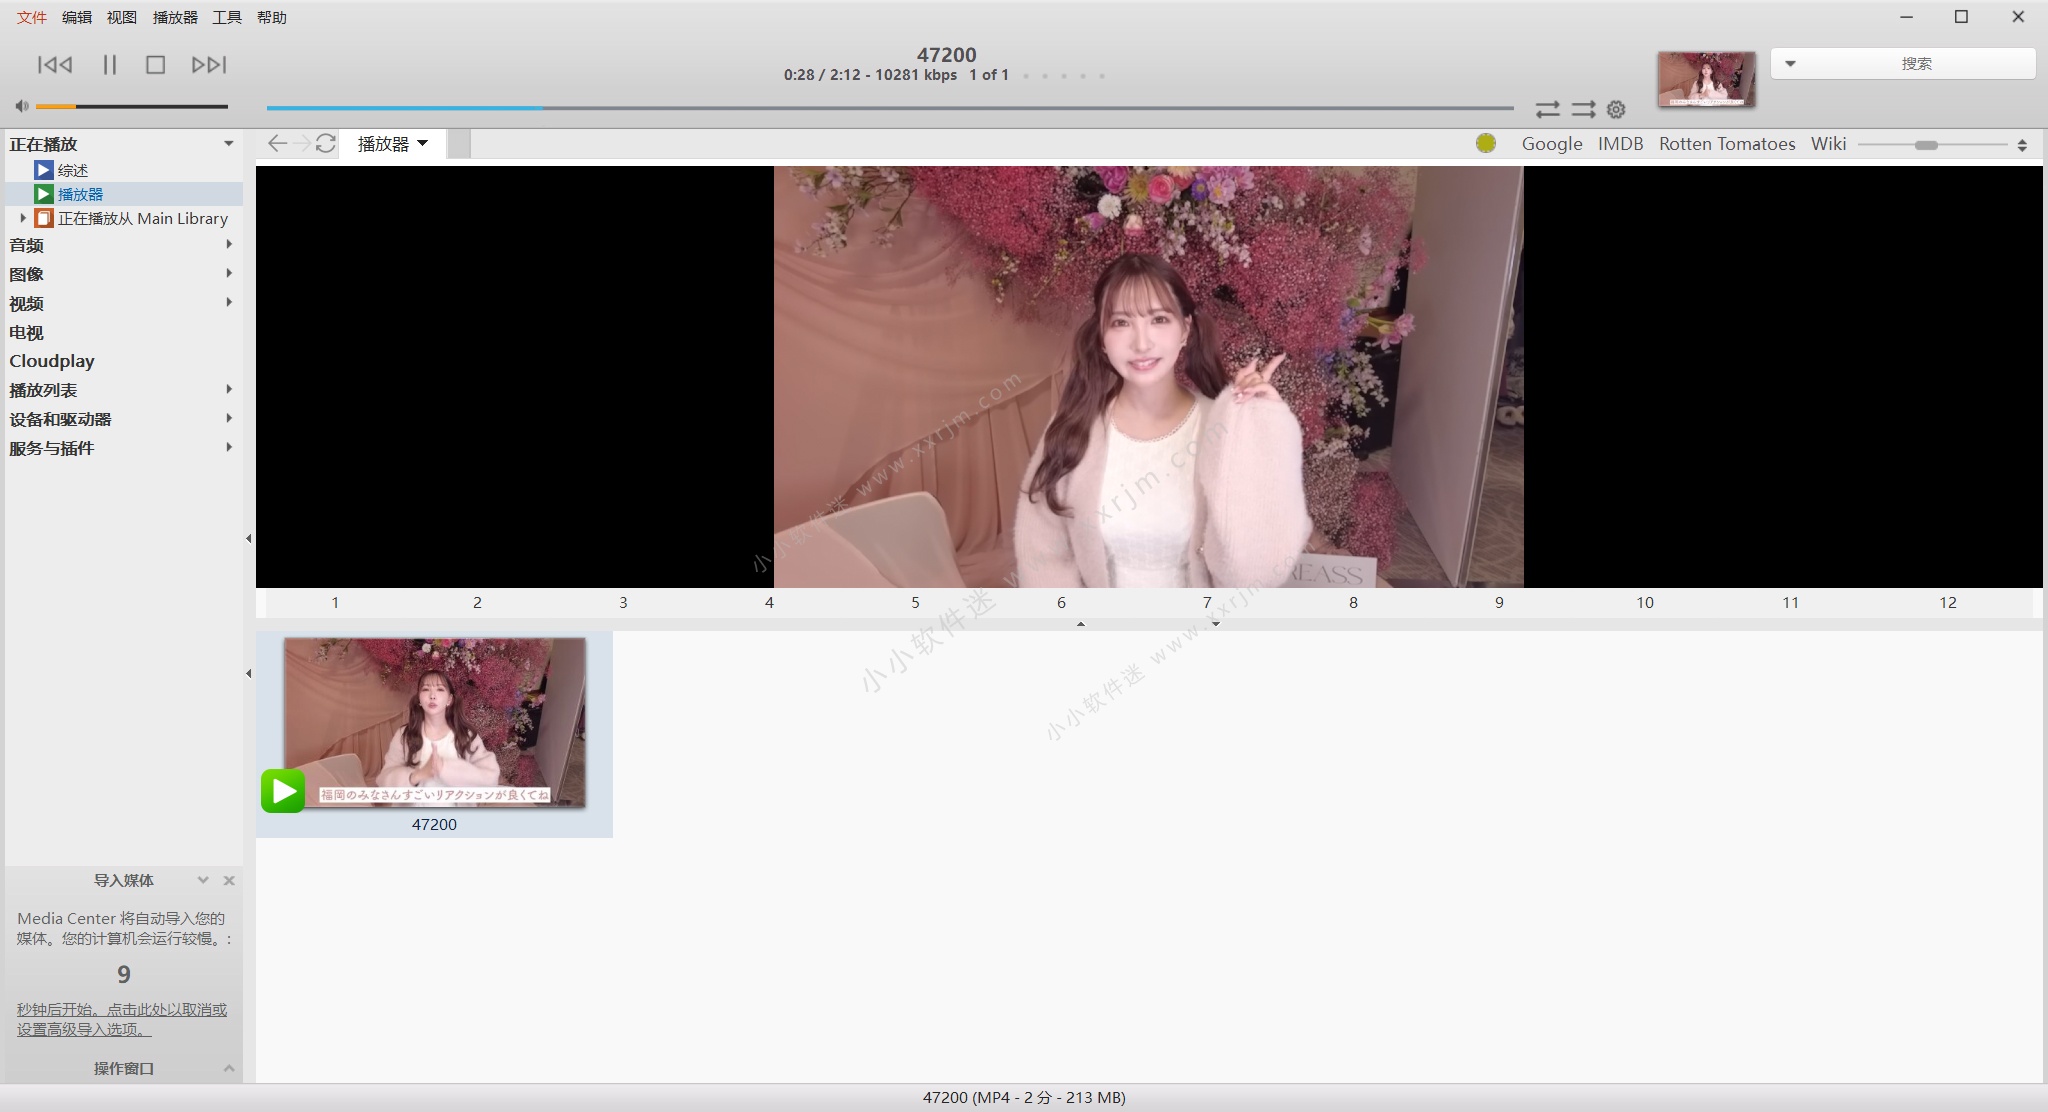Click the 搜索 search field

pyautogui.click(x=1916, y=63)
